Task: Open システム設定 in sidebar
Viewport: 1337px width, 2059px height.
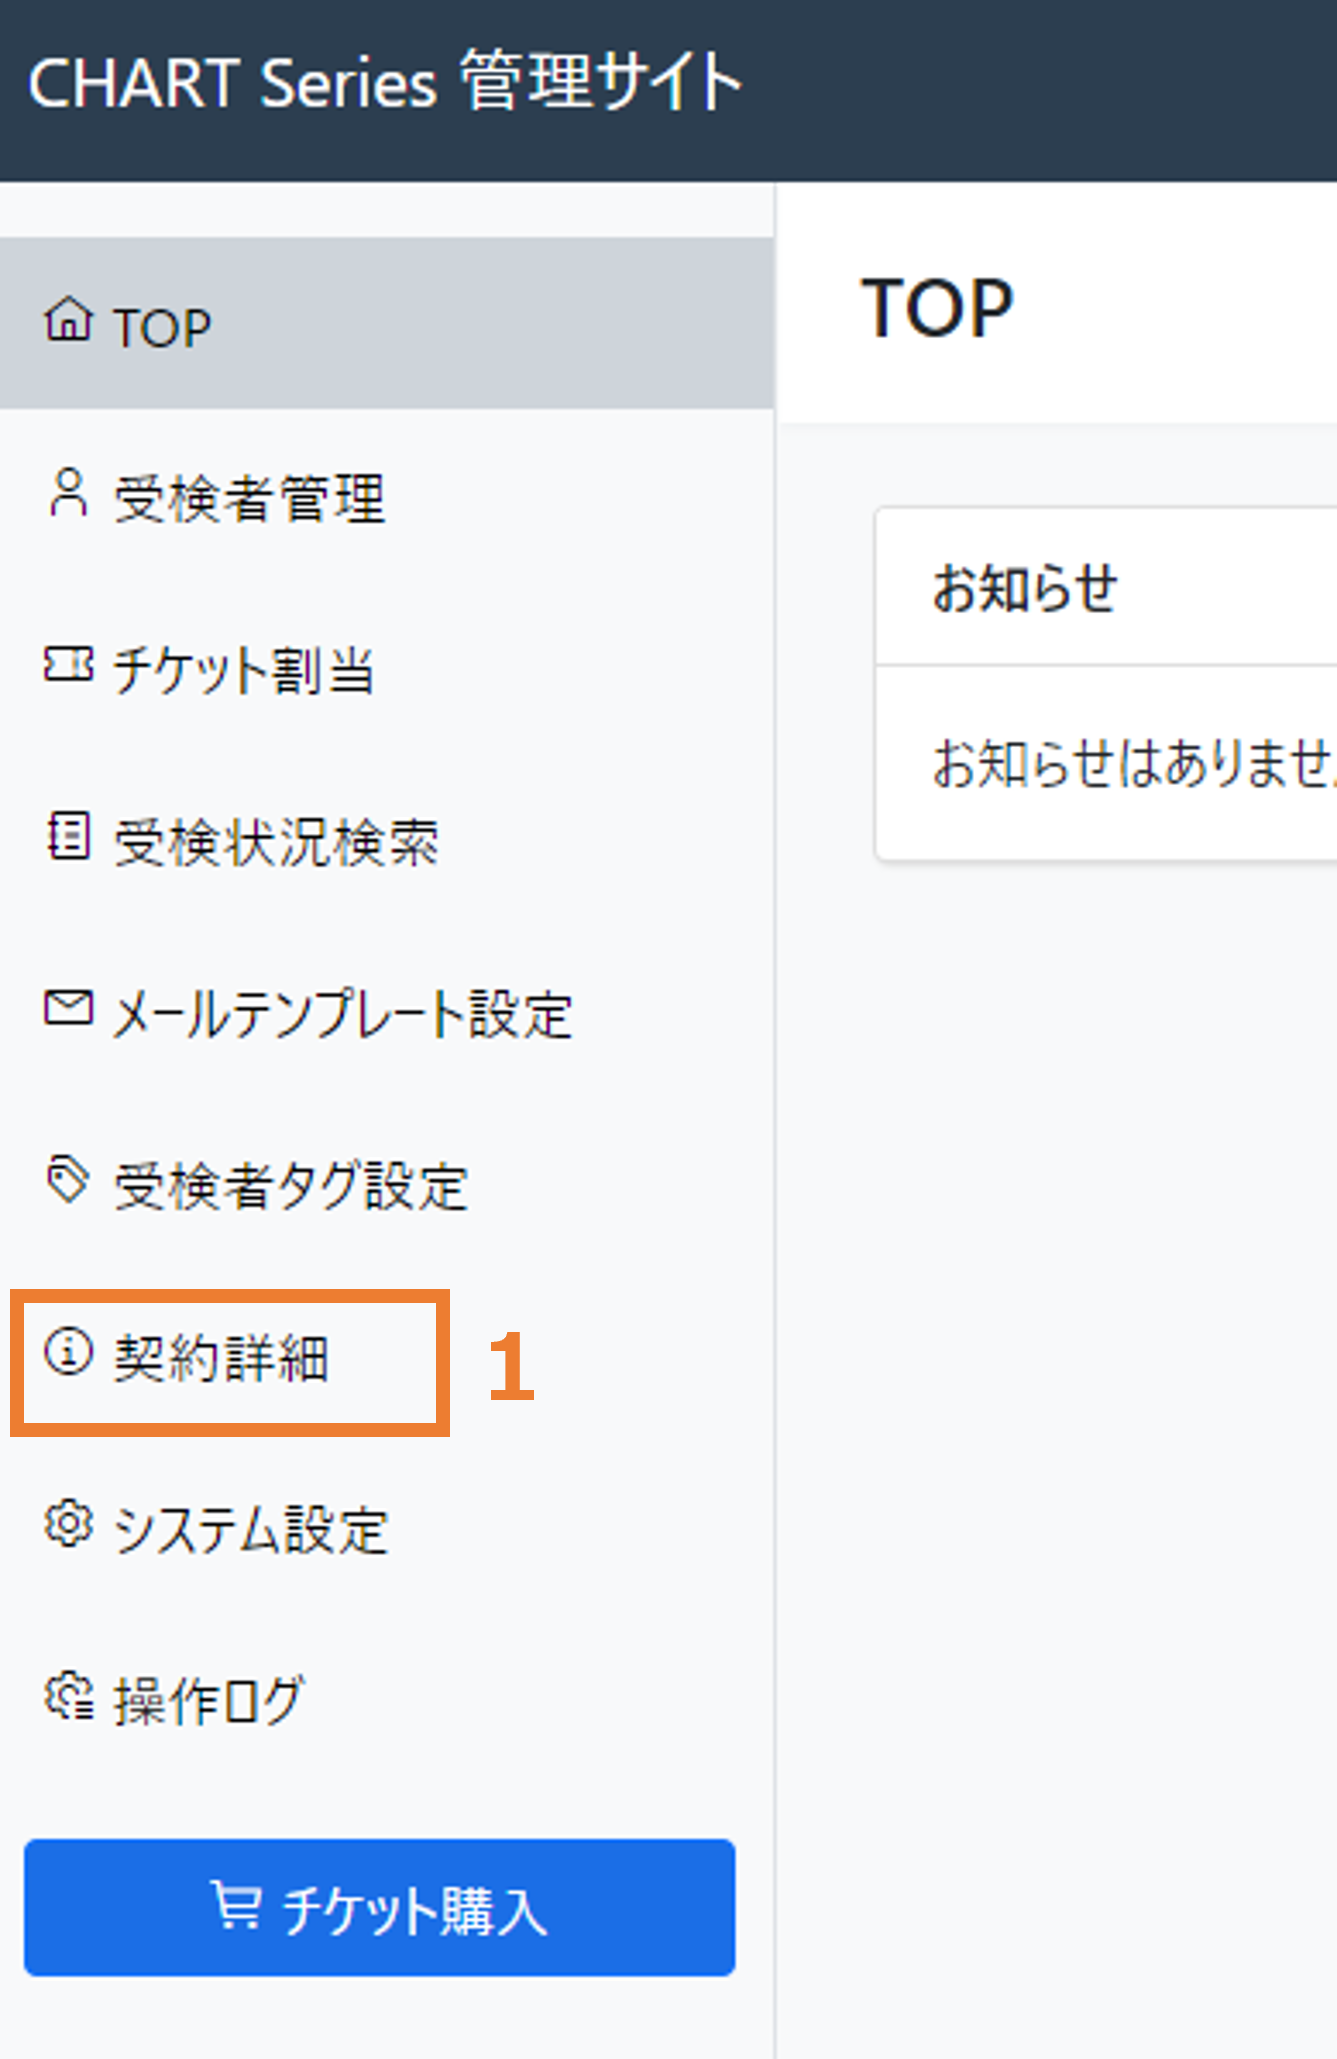Action: coord(387,1529)
